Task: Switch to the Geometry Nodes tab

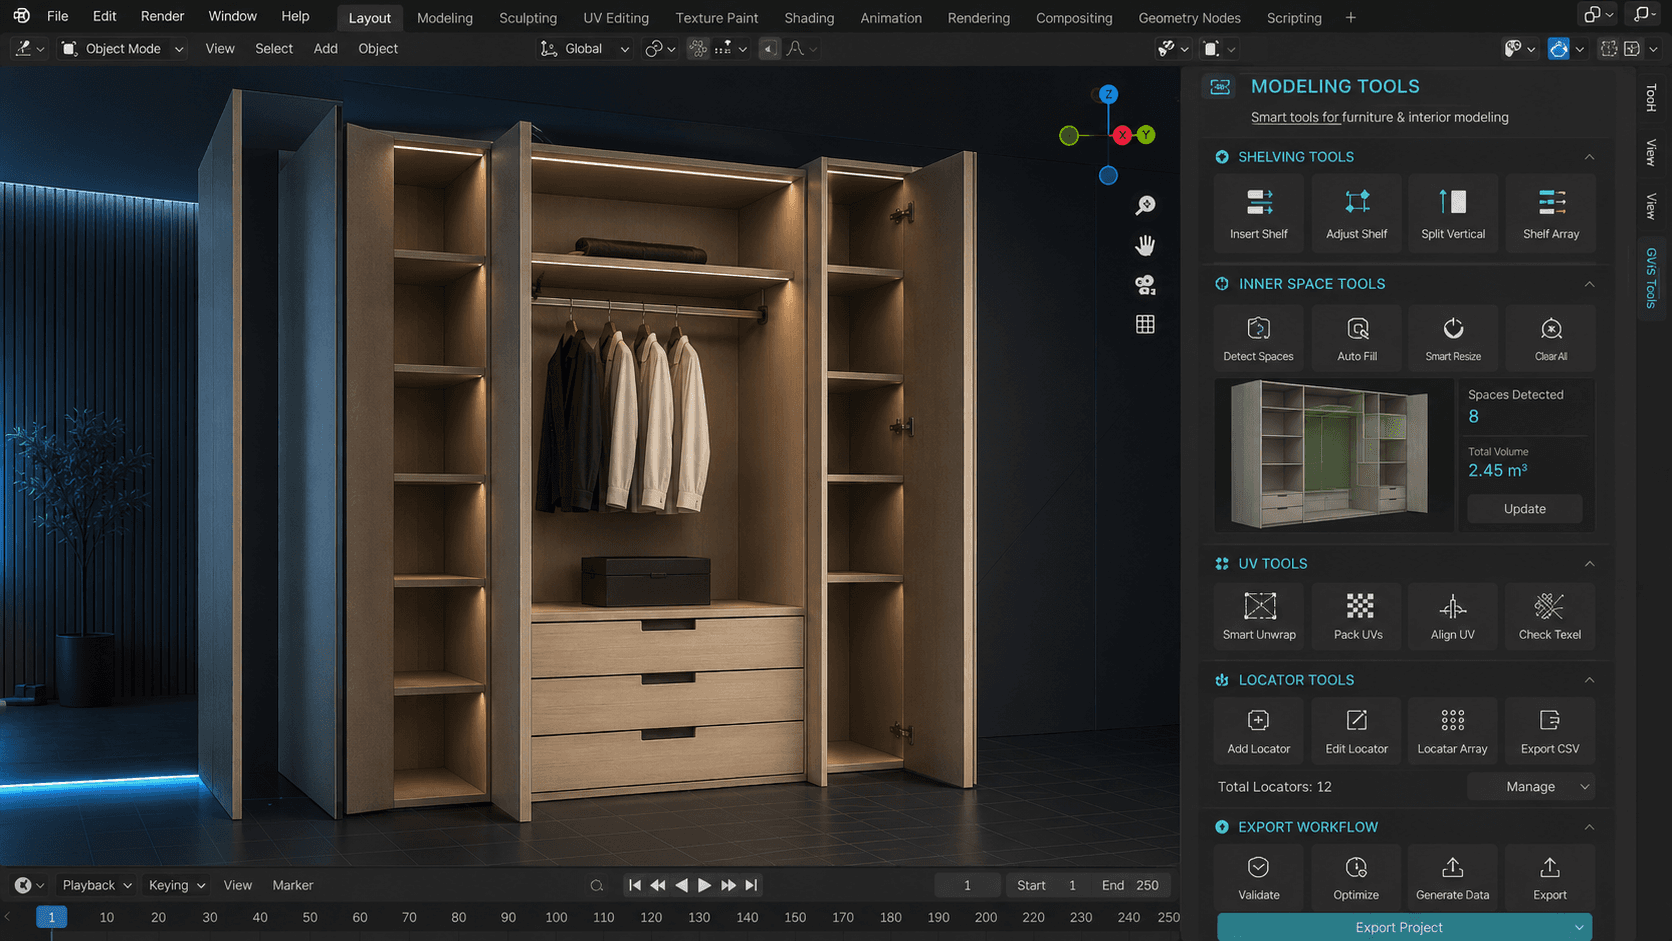Action: [1189, 17]
